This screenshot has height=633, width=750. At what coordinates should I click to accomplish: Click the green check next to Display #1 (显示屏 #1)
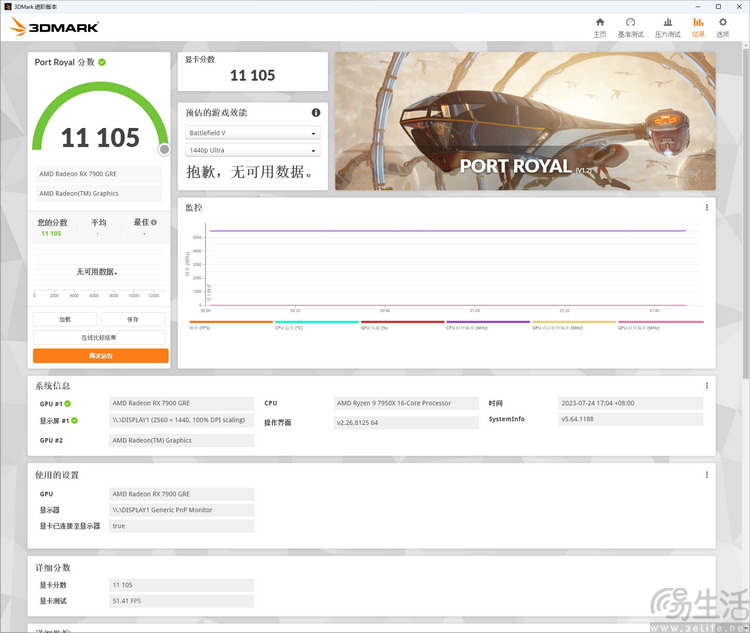click(75, 421)
